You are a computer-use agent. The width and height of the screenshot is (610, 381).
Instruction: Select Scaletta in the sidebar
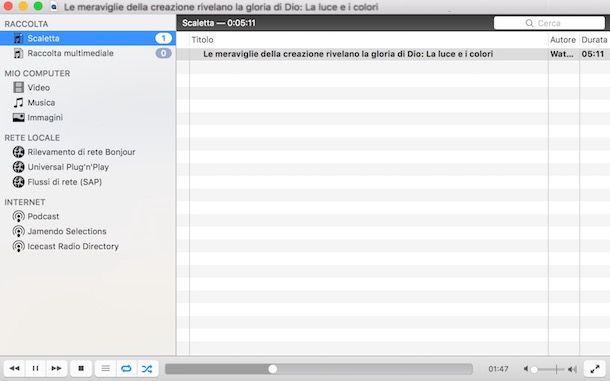[x=88, y=38]
